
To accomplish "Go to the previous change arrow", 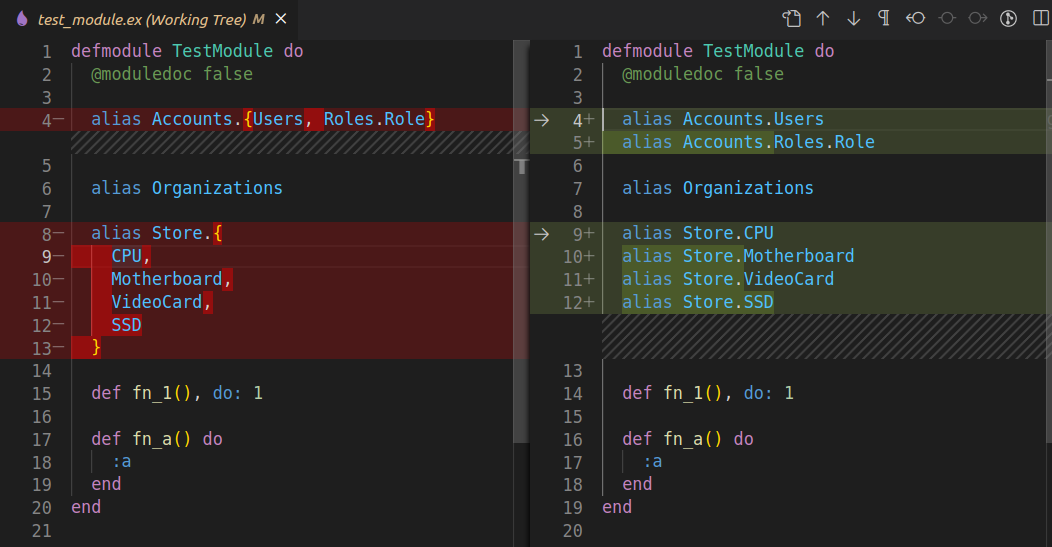I will pyautogui.click(x=823, y=18).
